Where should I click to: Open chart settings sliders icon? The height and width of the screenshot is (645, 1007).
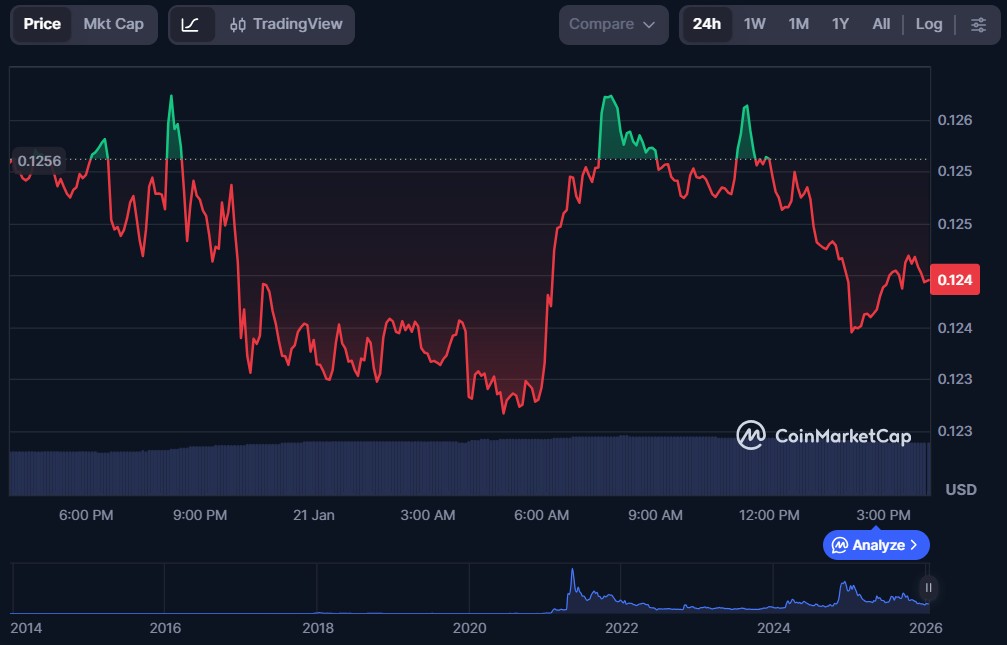978,24
